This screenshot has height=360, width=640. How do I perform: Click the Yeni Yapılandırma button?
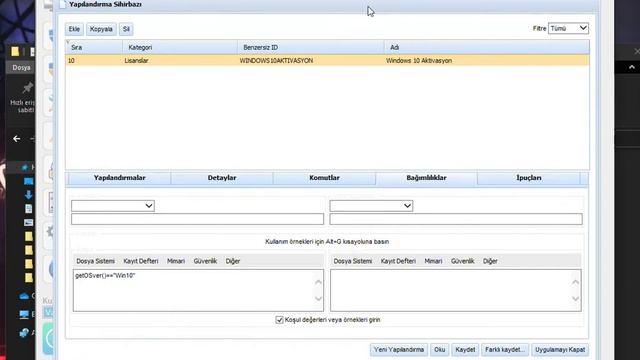[399, 350]
